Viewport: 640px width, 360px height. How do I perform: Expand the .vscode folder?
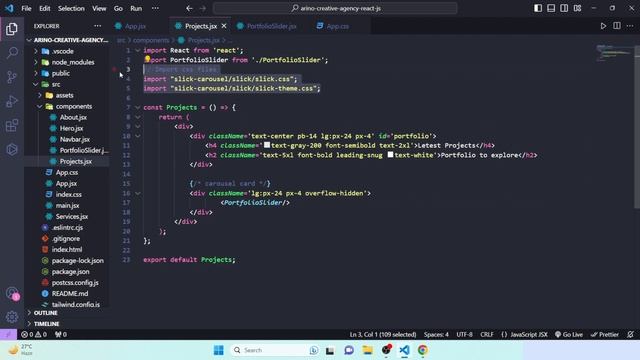click(x=62, y=51)
